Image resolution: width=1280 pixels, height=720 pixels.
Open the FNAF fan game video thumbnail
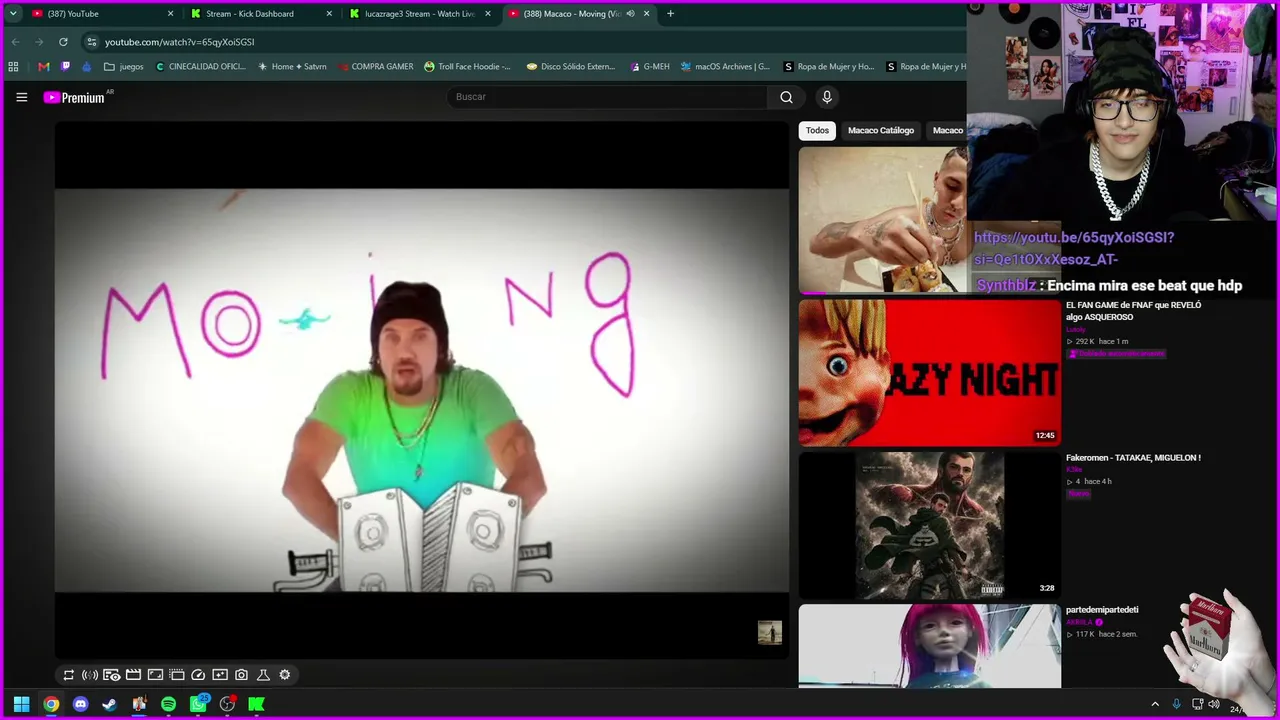(929, 372)
